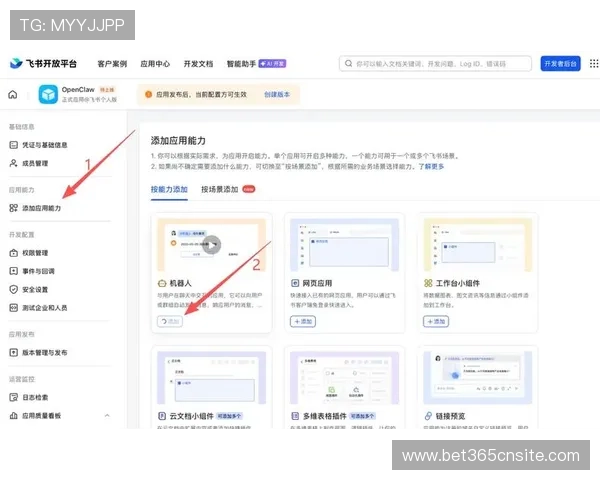Click the 创建版本 link in the banner
The height and width of the screenshot is (480, 600).
[x=277, y=95]
